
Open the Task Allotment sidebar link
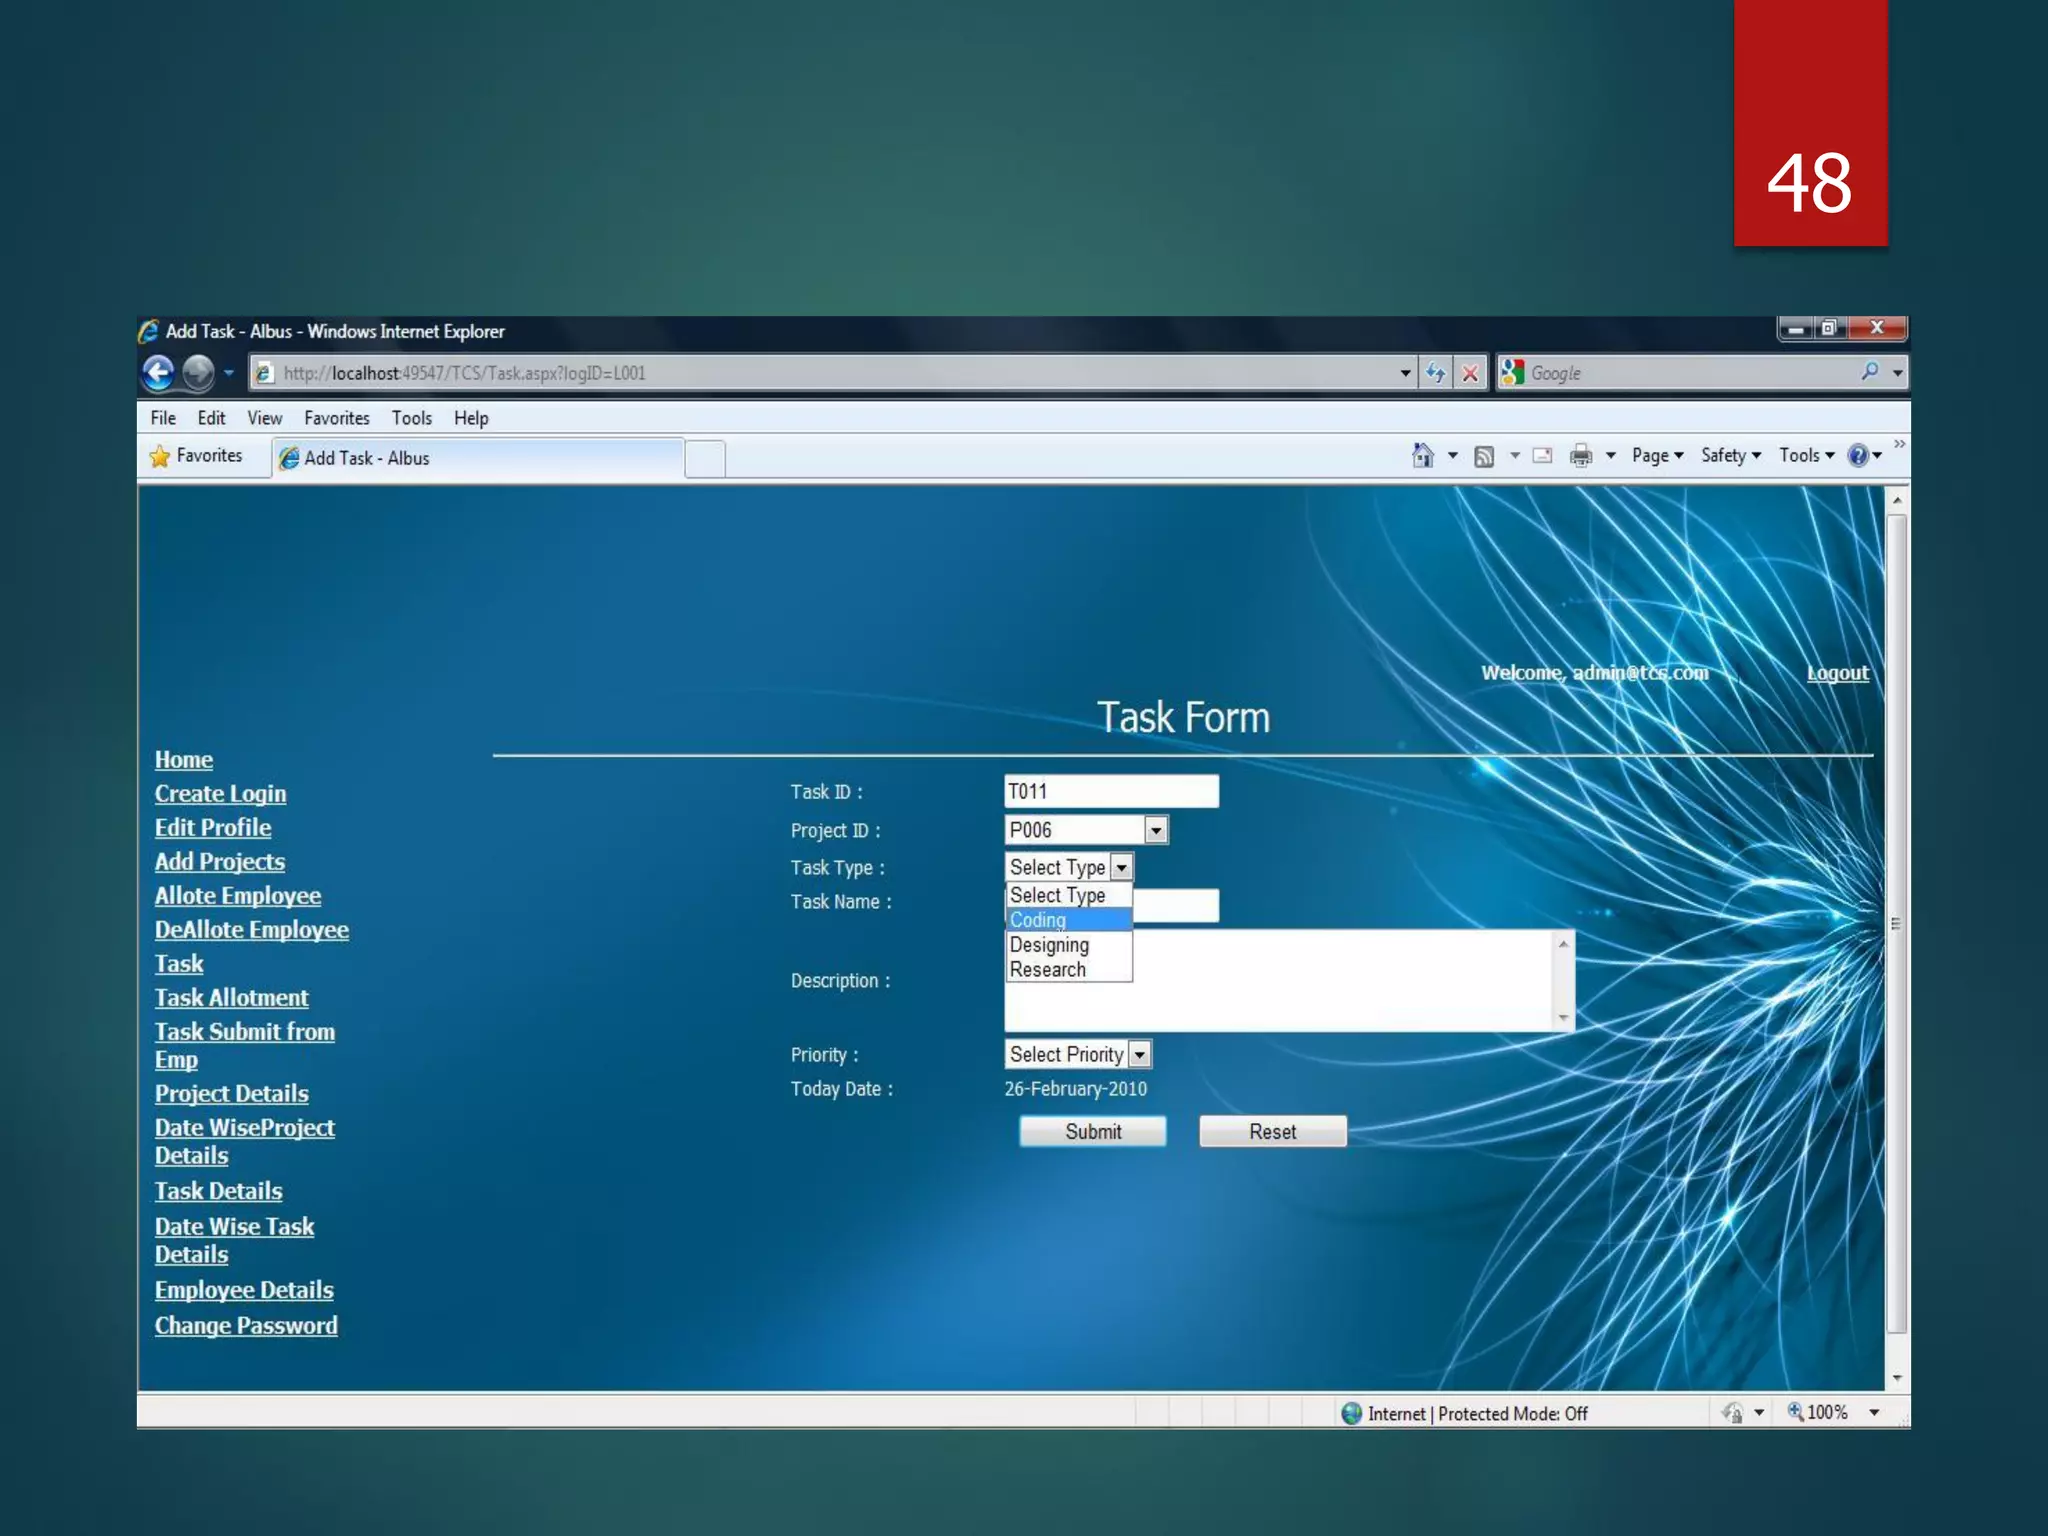point(231,997)
